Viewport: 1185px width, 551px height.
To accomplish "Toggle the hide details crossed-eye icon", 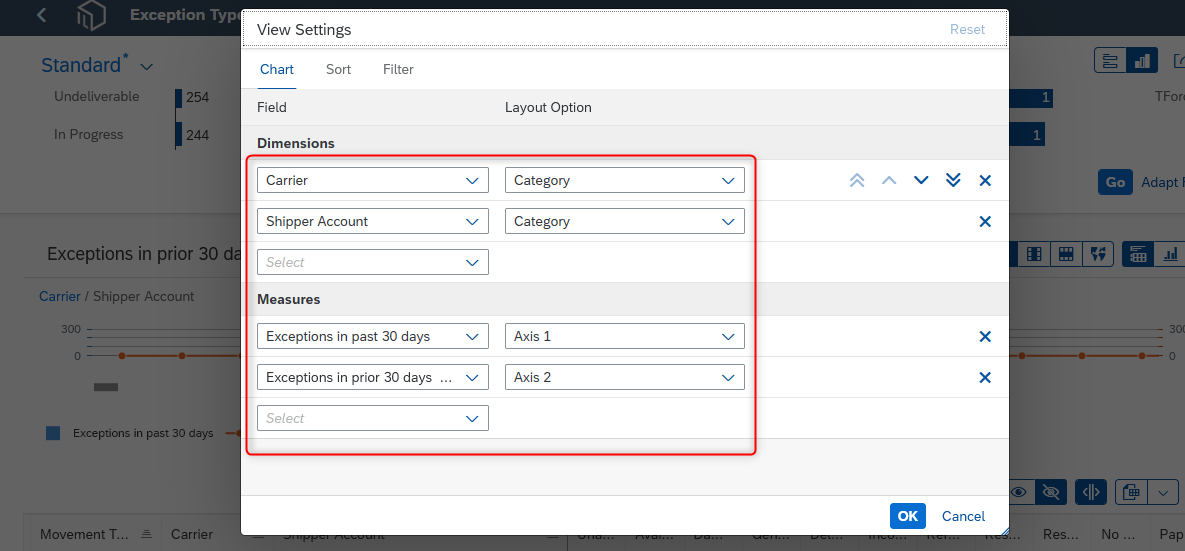I will click(1050, 492).
